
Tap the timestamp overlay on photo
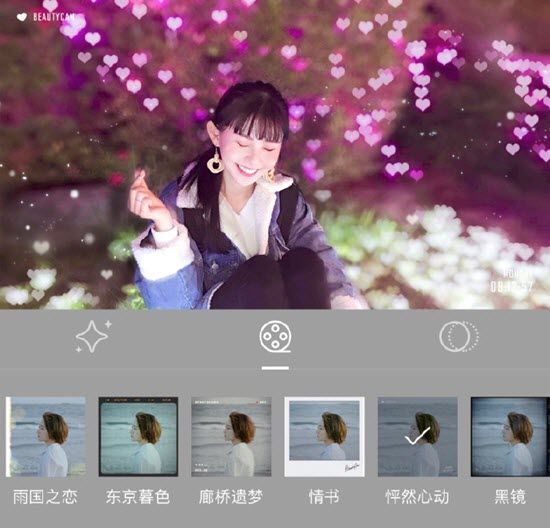[x=511, y=282]
